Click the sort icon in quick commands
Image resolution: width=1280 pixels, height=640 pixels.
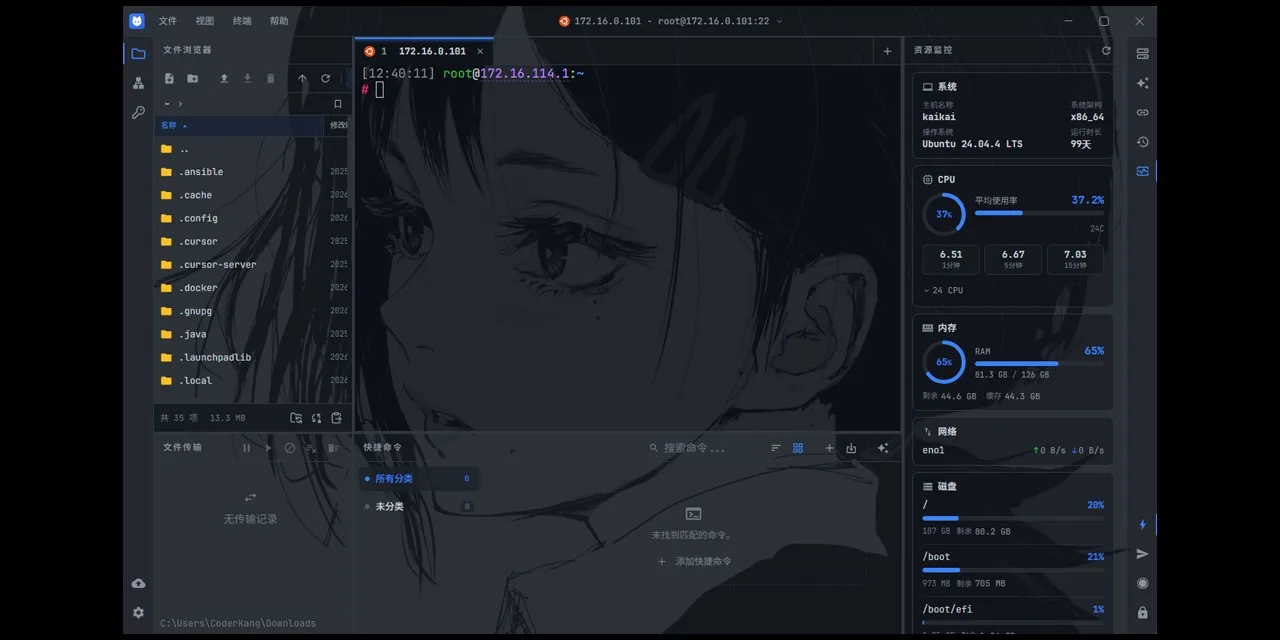pyautogui.click(x=776, y=448)
